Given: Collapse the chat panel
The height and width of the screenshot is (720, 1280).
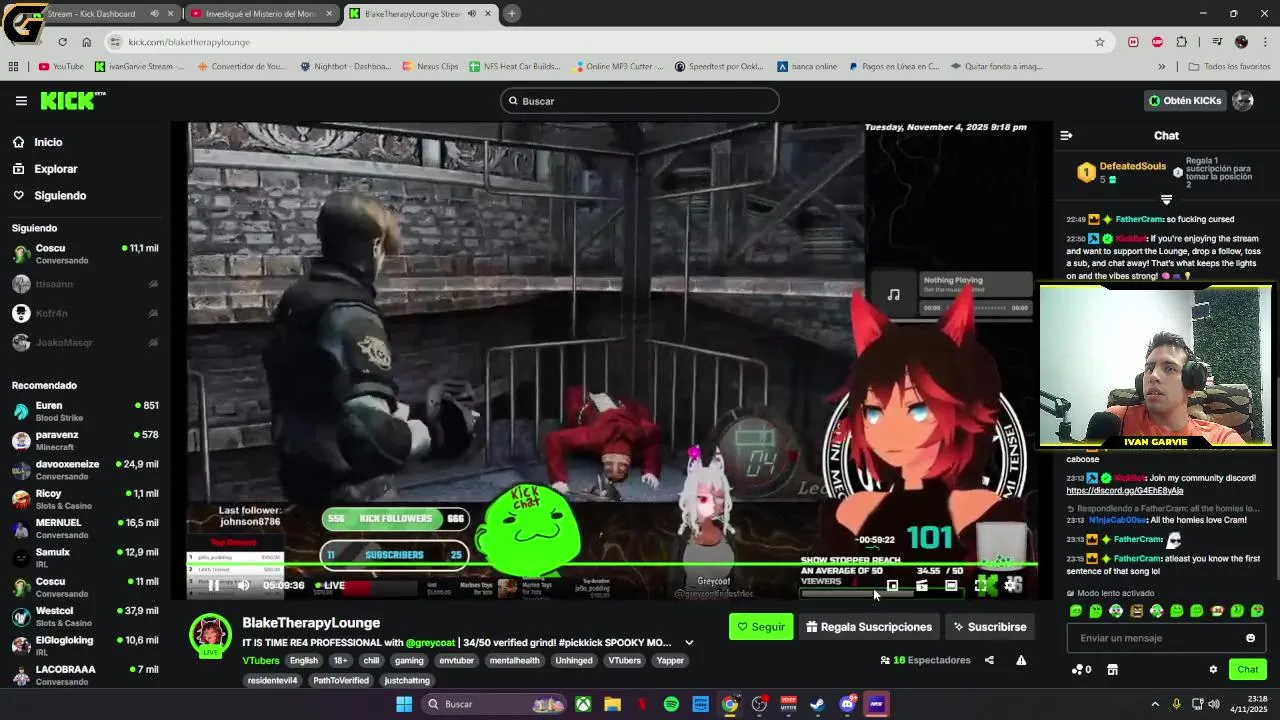Looking at the screenshot, I should pyautogui.click(x=1066, y=136).
